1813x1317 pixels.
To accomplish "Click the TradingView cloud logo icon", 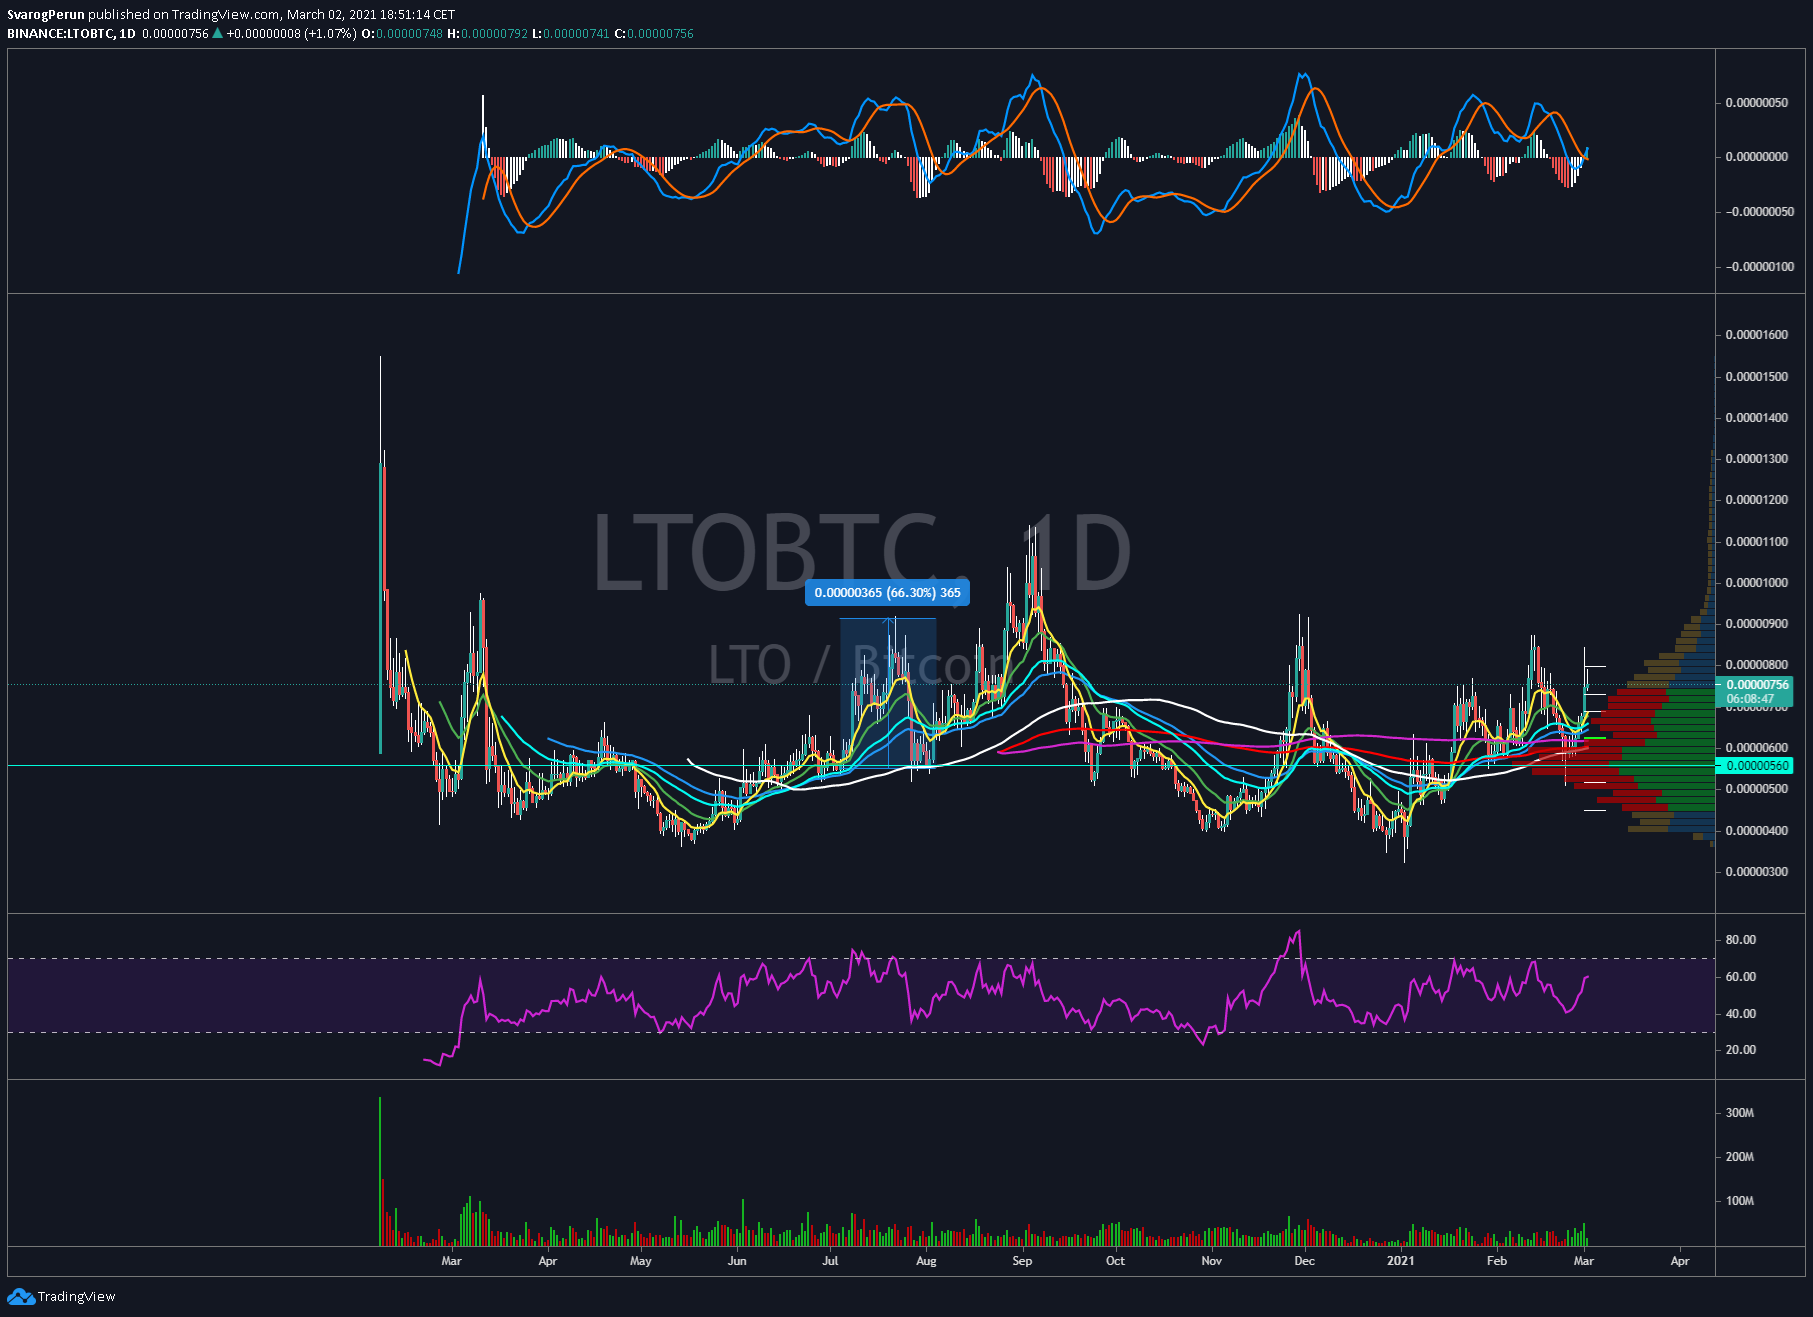I will tap(20, 1296).
